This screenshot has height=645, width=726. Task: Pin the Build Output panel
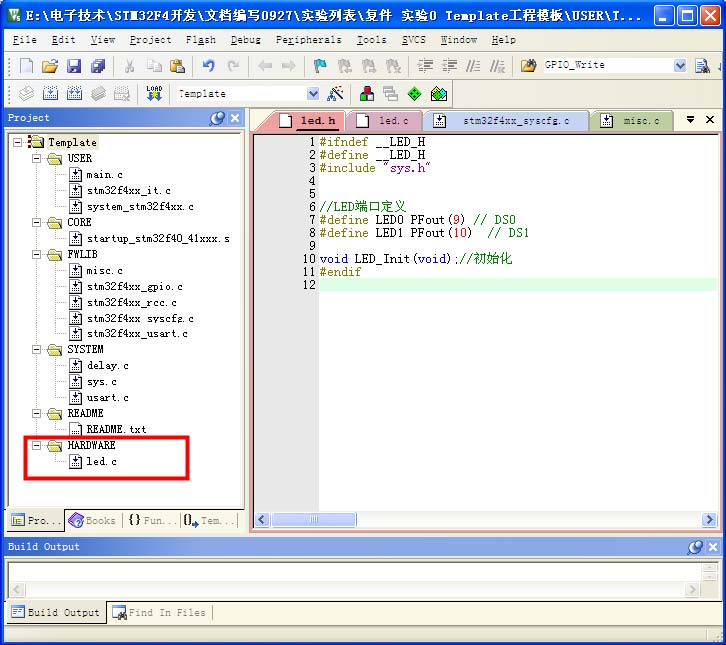695,547
